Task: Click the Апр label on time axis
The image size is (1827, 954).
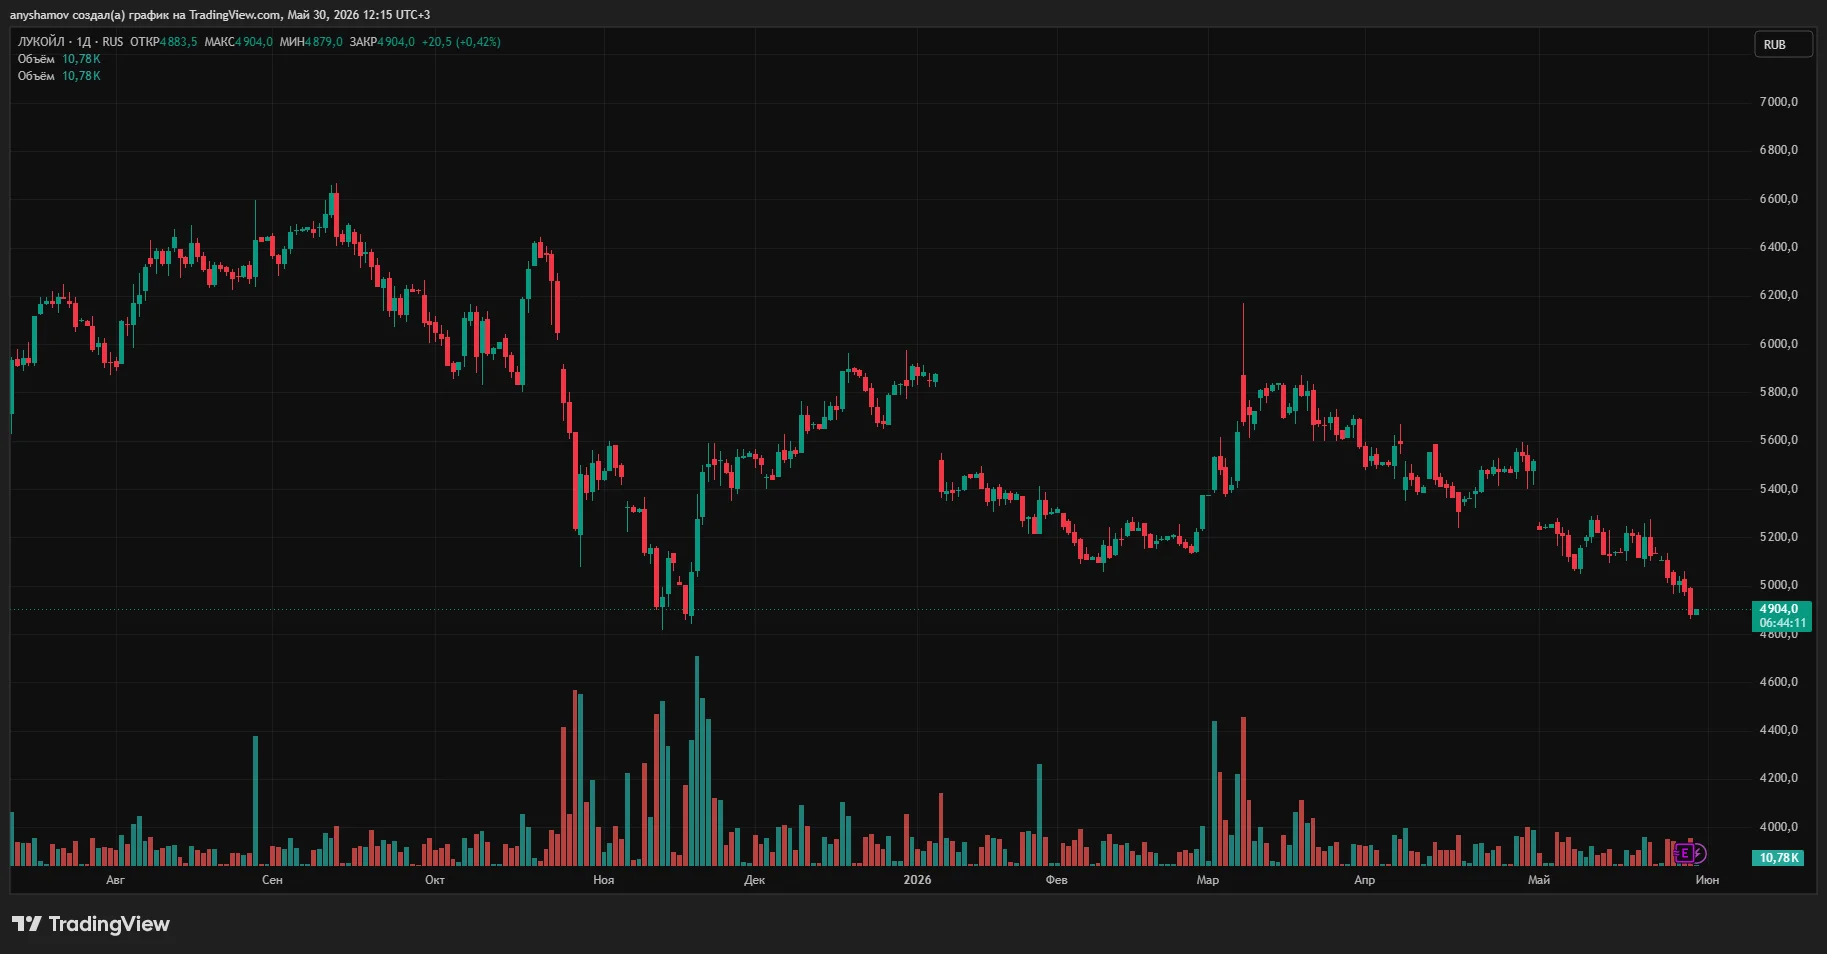Action: click(1364, 880)
